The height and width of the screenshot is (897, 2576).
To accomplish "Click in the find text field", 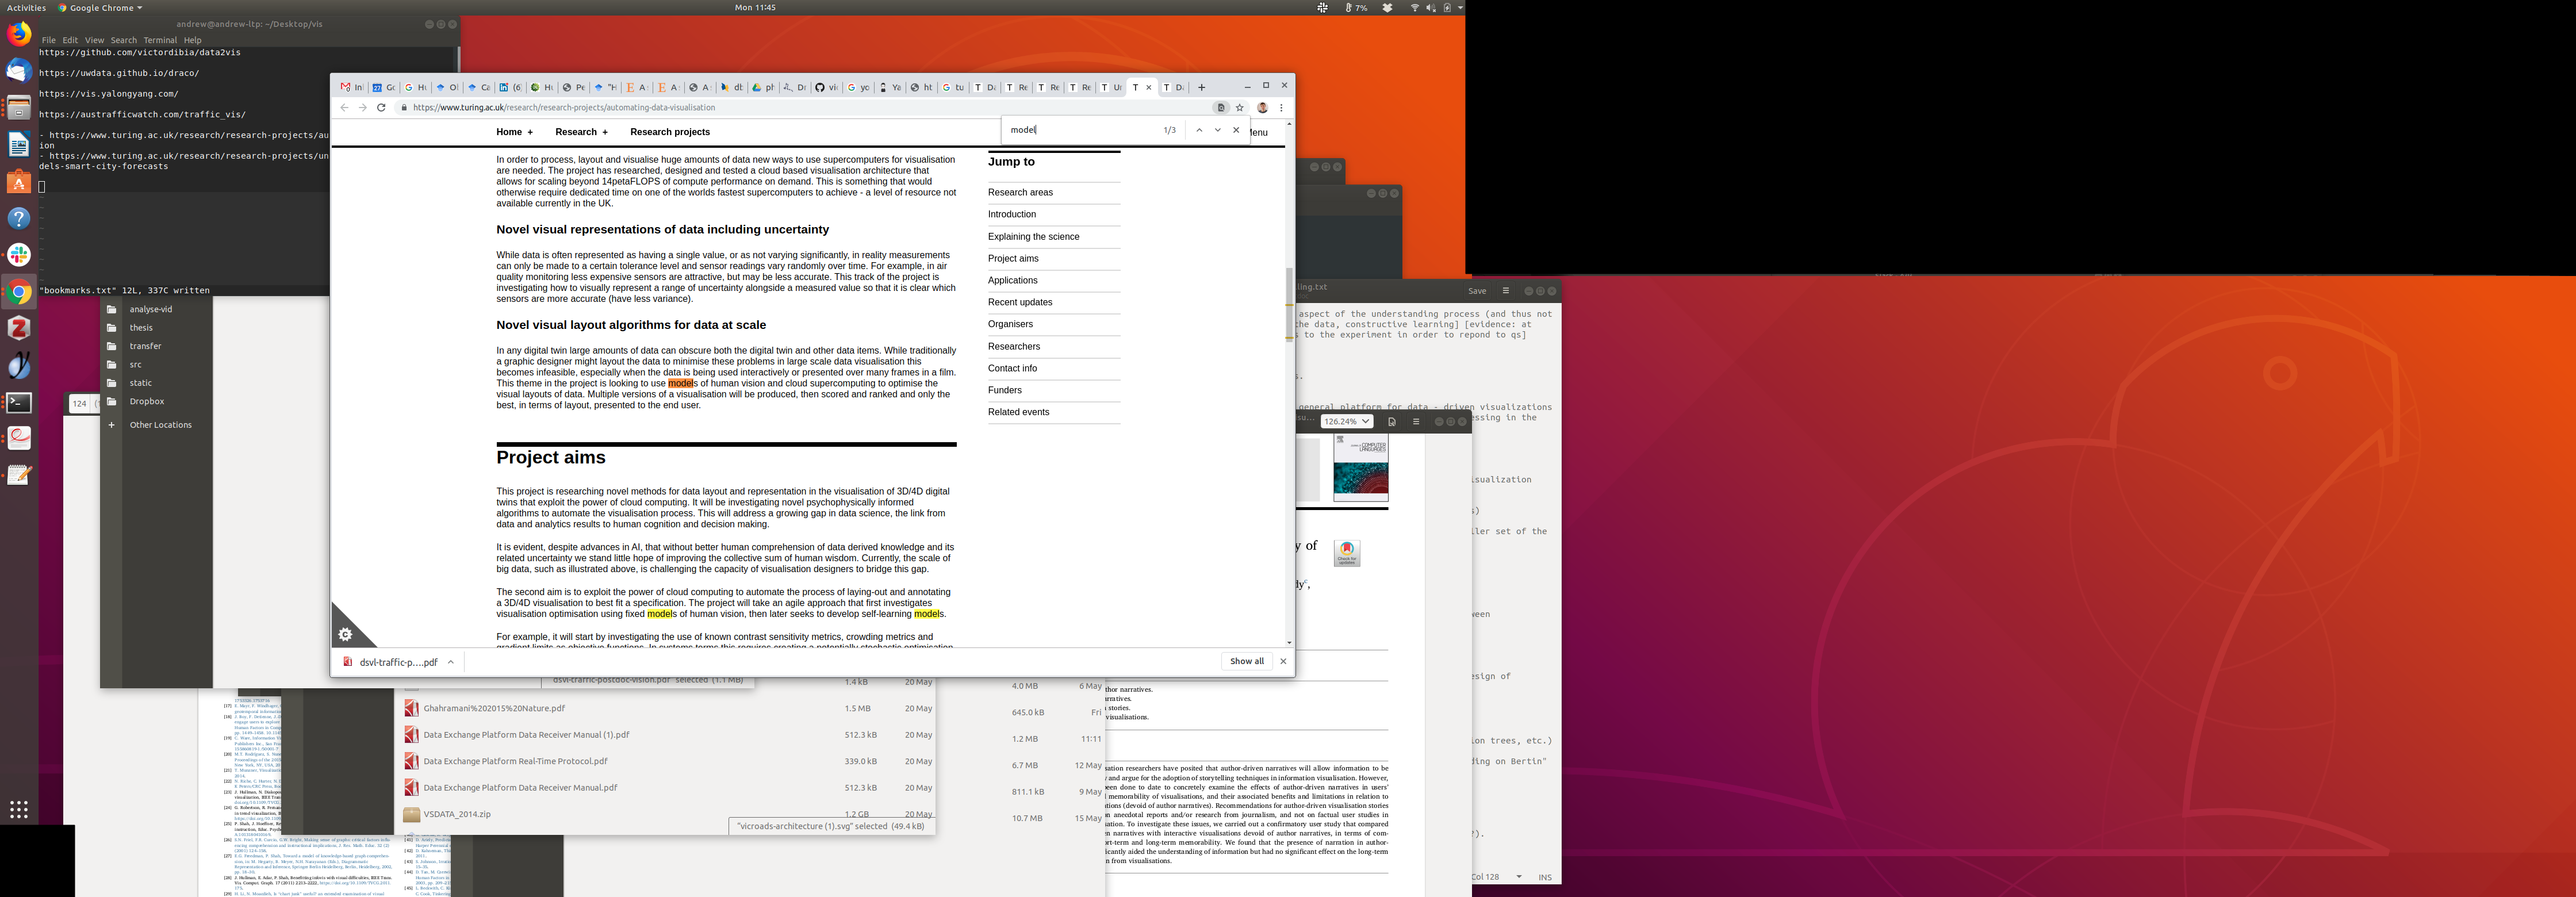I will point(1080,130).
